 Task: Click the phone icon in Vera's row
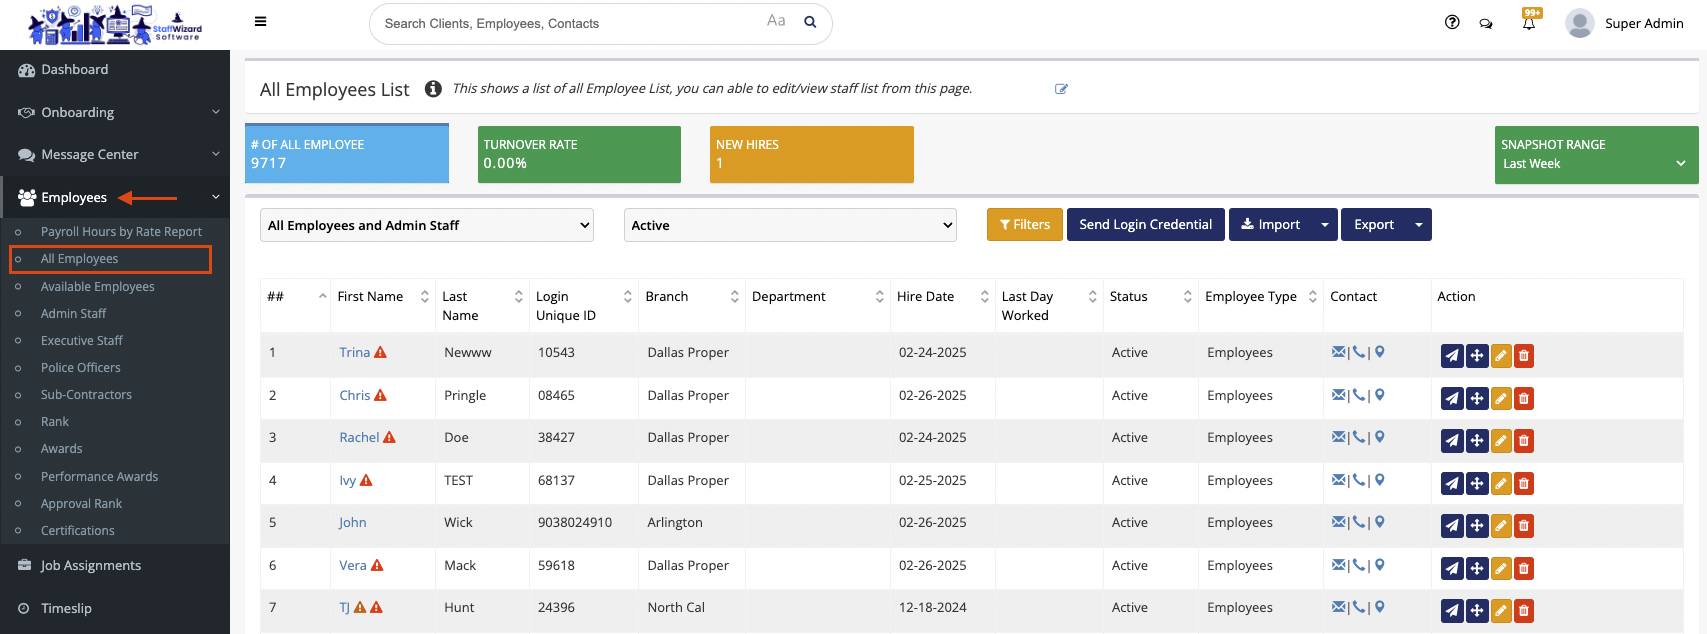1359,565
